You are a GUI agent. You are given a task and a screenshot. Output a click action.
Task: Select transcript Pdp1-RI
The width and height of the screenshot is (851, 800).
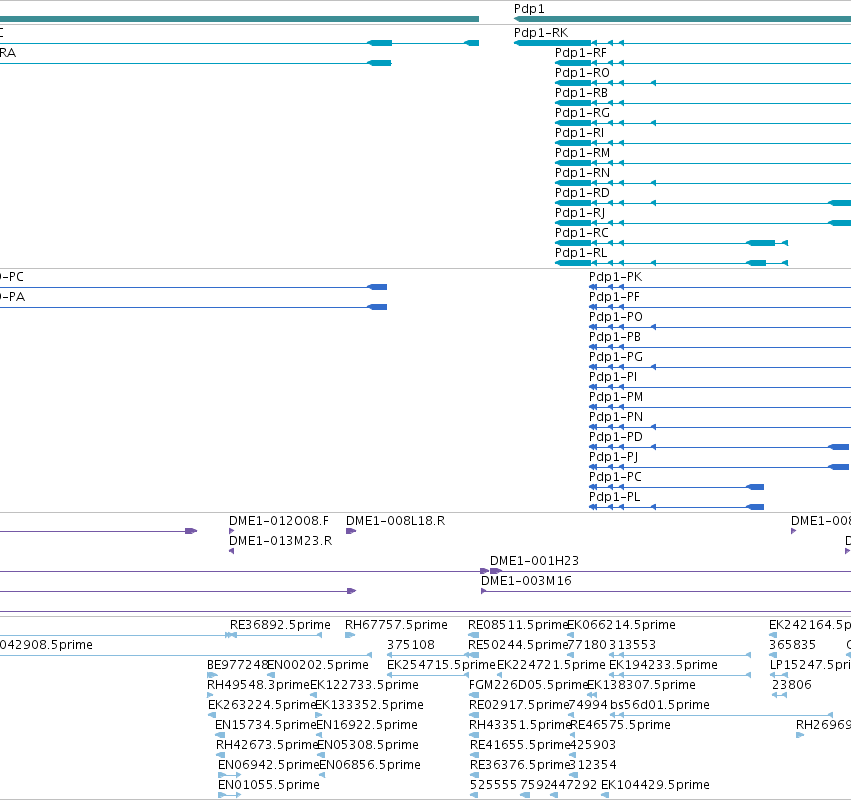(579, 133)
